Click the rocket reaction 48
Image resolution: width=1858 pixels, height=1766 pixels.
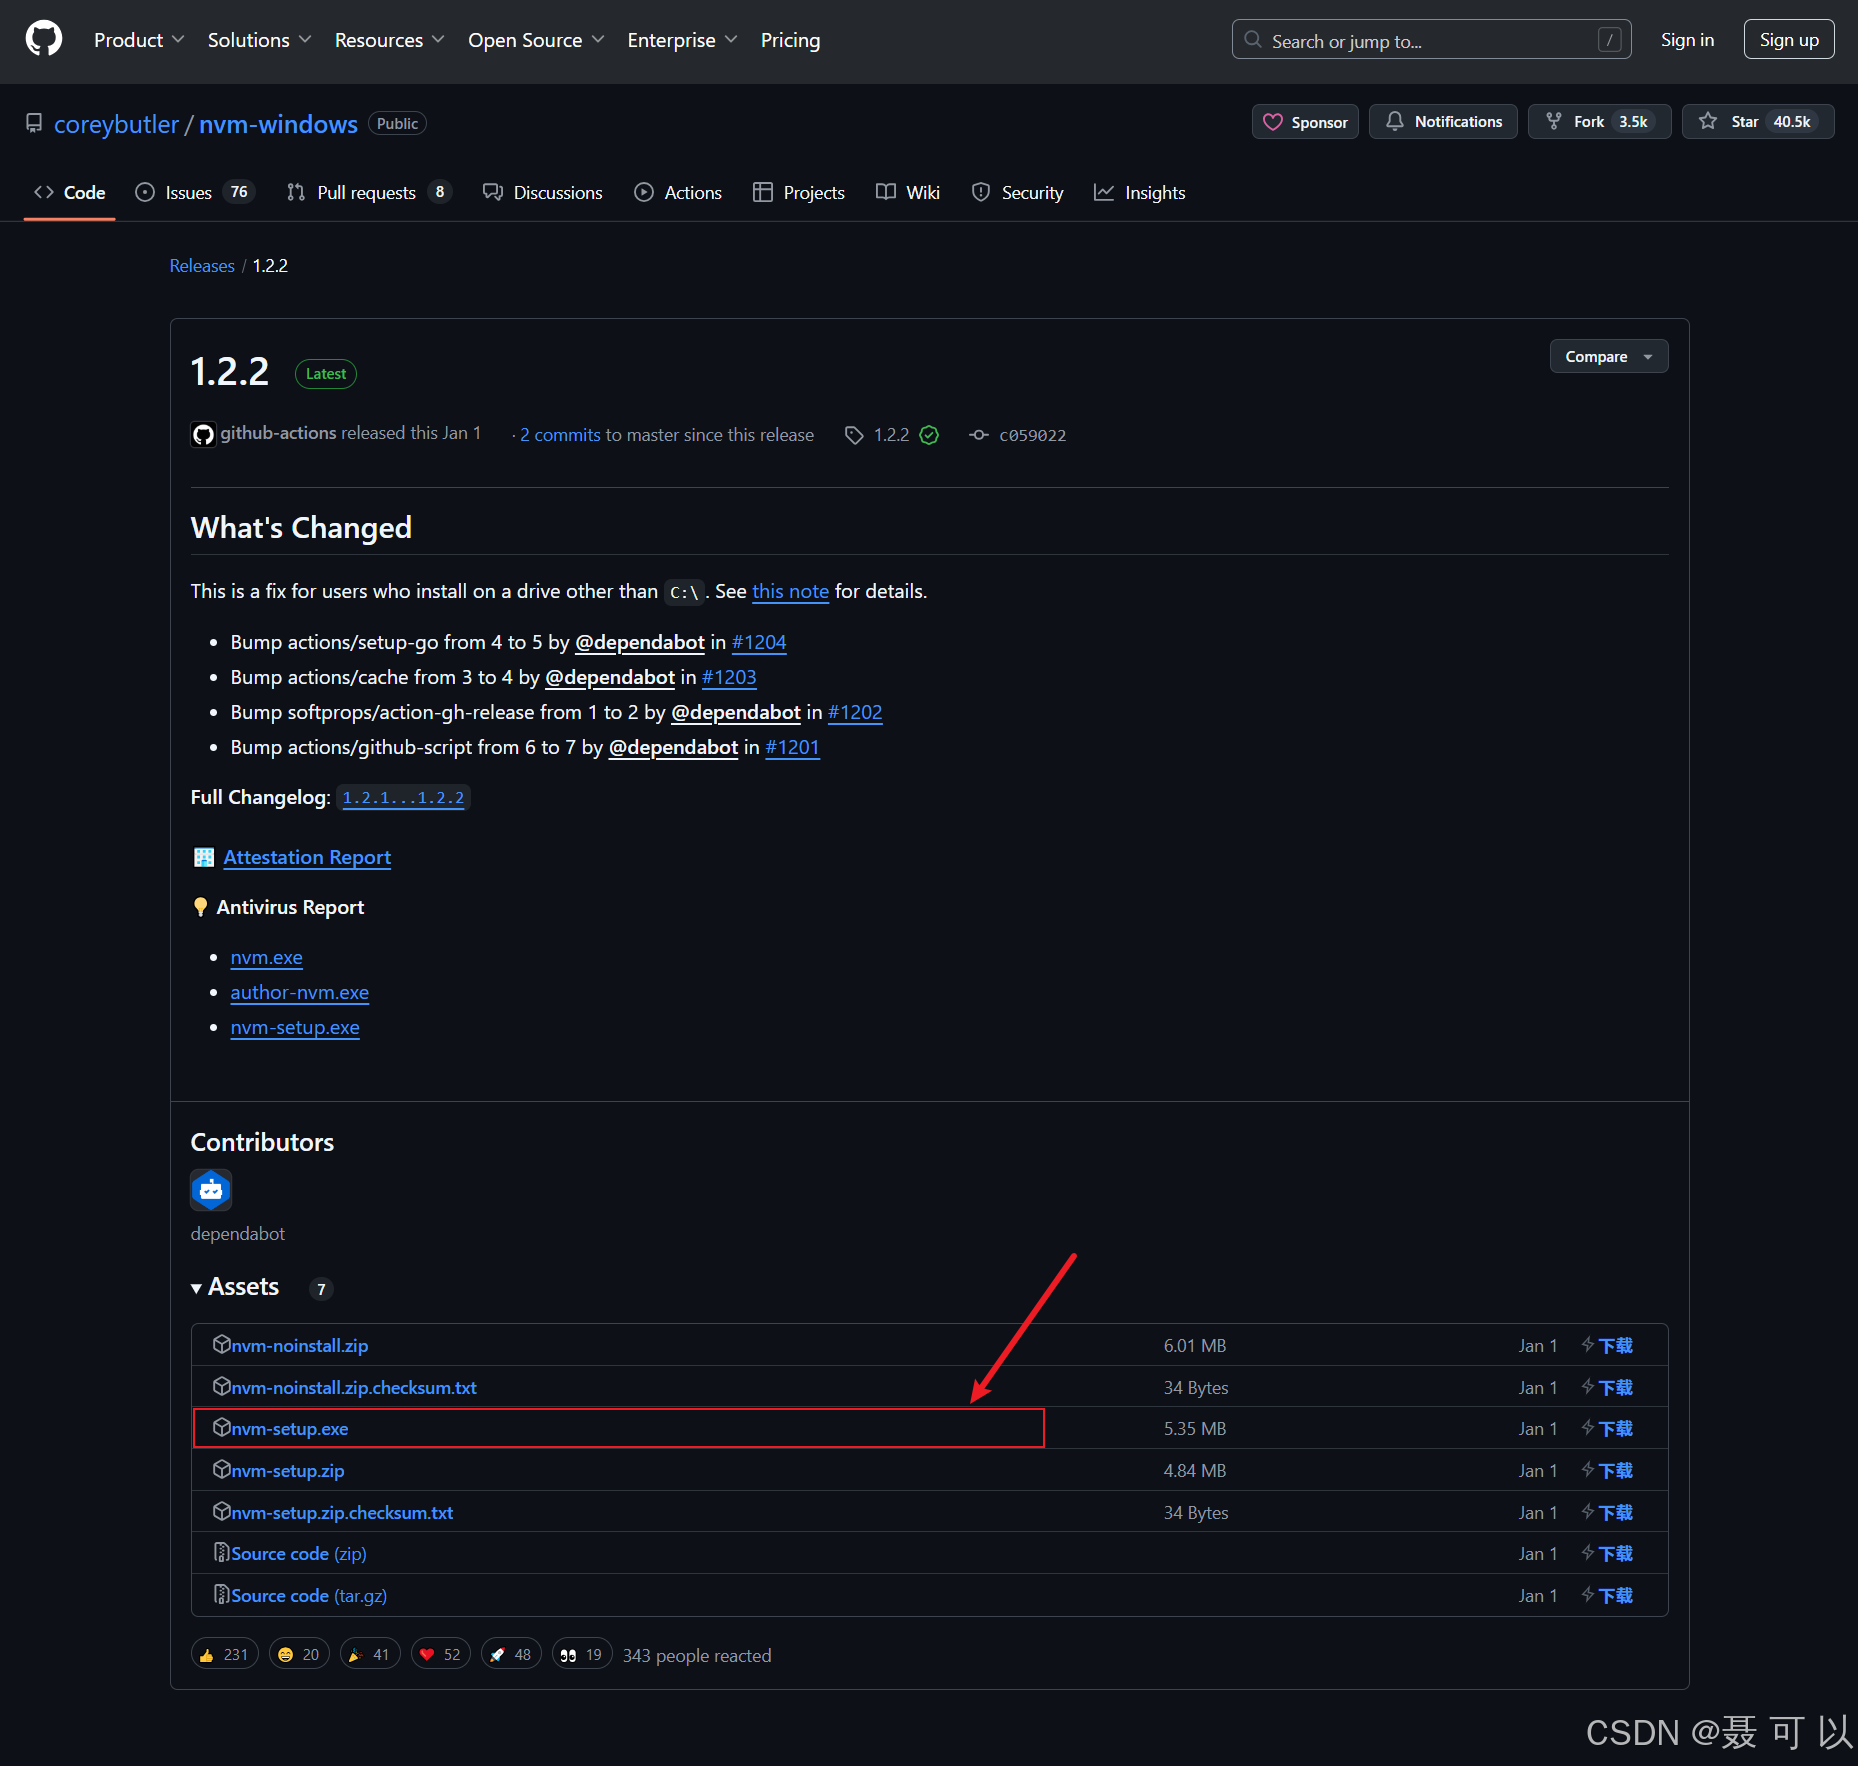512,1655
